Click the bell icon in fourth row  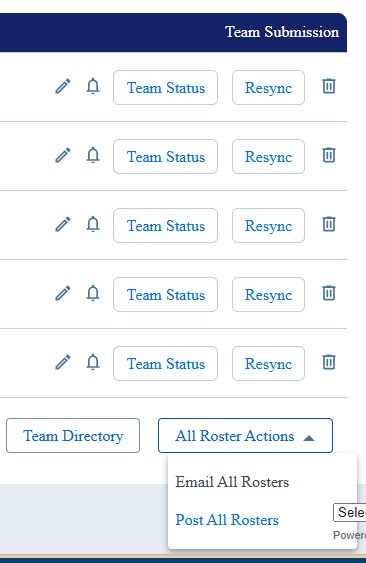[x=93, y=293]
